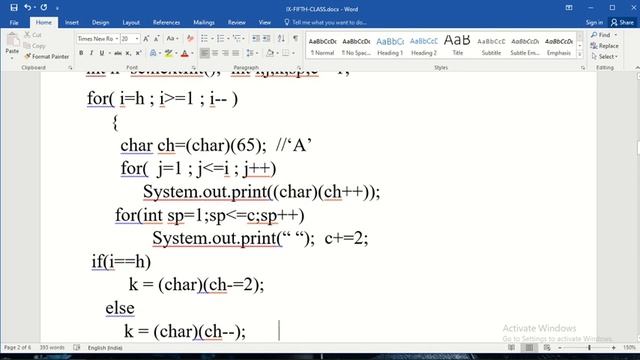Pick font color red swatch

184,53
